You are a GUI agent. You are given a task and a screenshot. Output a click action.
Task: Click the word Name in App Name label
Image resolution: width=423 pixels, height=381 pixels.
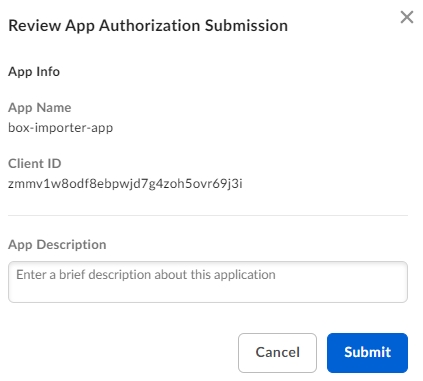(54, 108)
